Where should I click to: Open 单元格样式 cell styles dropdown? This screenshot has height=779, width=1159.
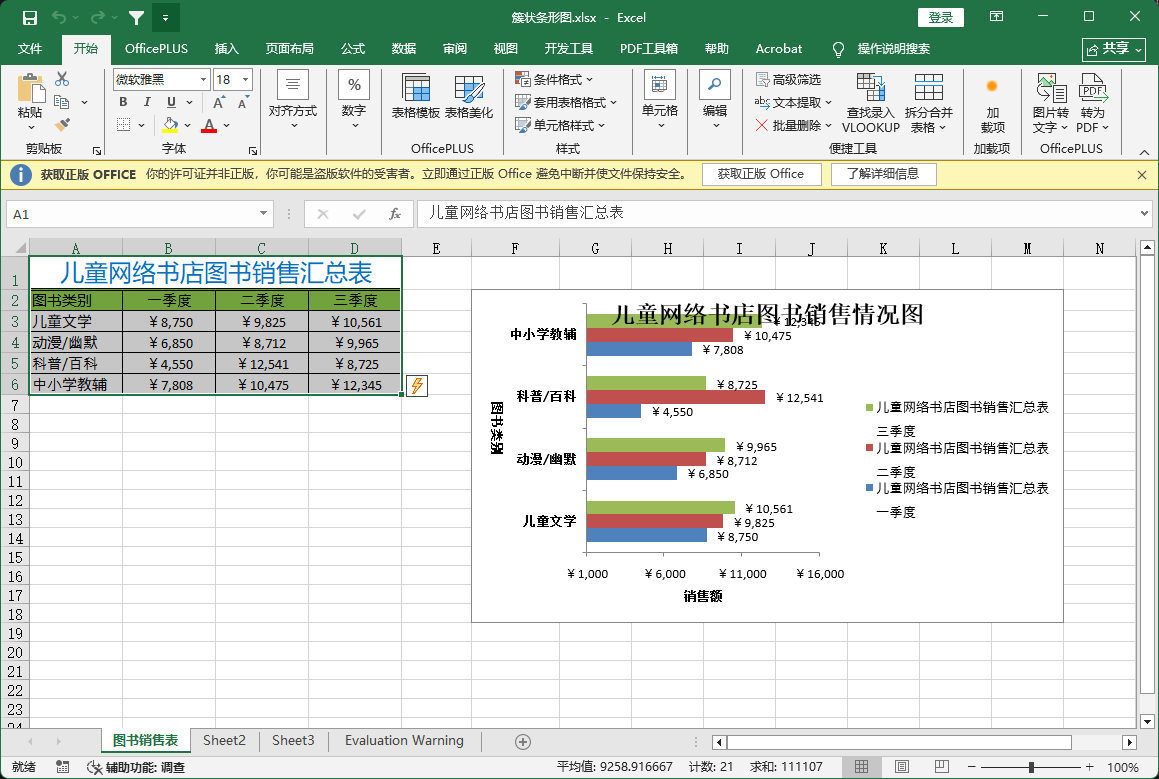(x=560, y=126)
